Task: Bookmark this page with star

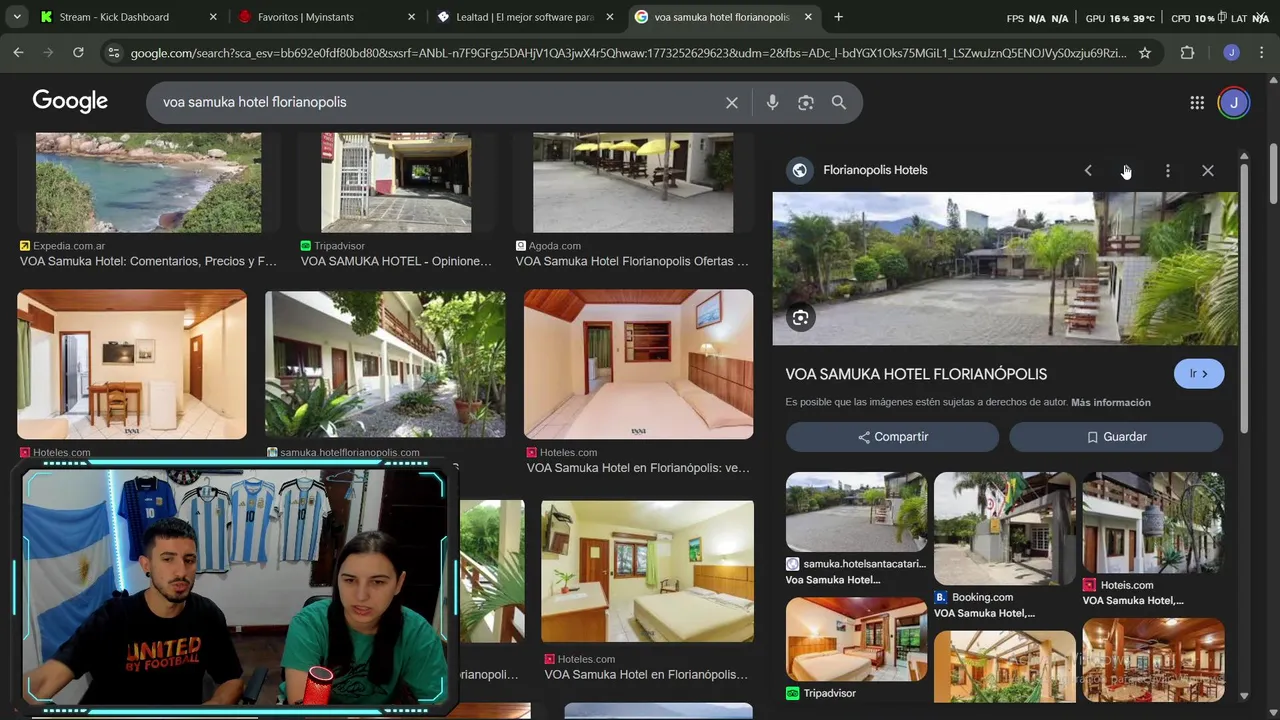Action: coord(1145,52)
